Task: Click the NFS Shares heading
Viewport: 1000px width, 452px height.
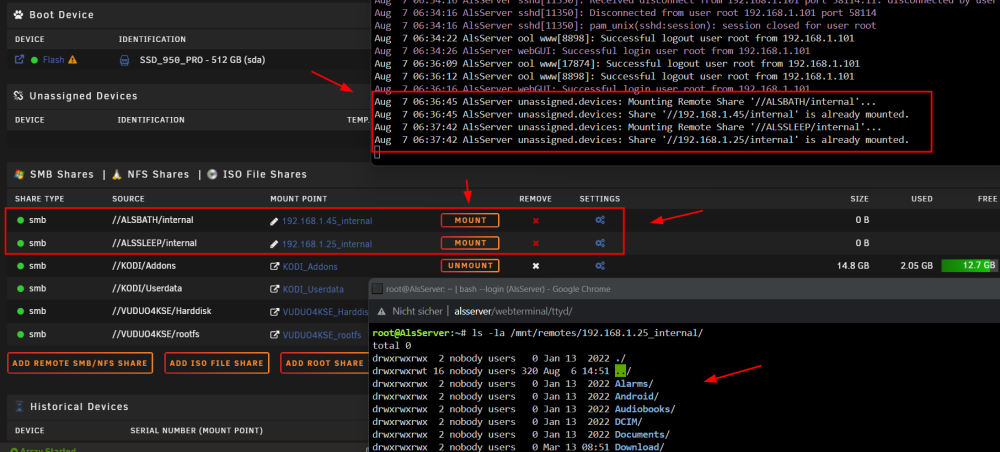Action: tap(158, 174)
